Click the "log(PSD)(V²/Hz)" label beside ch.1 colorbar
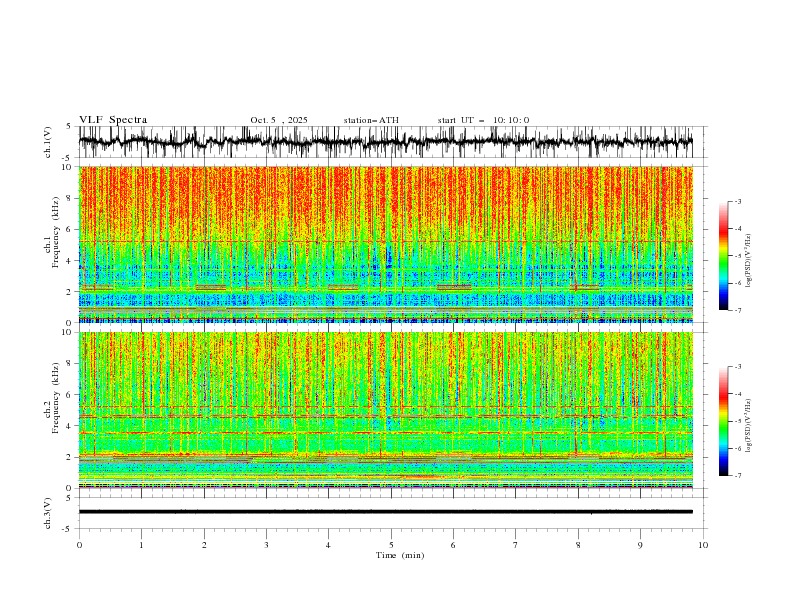The height and width of the screenshot is (612, 792). [748, 261]
